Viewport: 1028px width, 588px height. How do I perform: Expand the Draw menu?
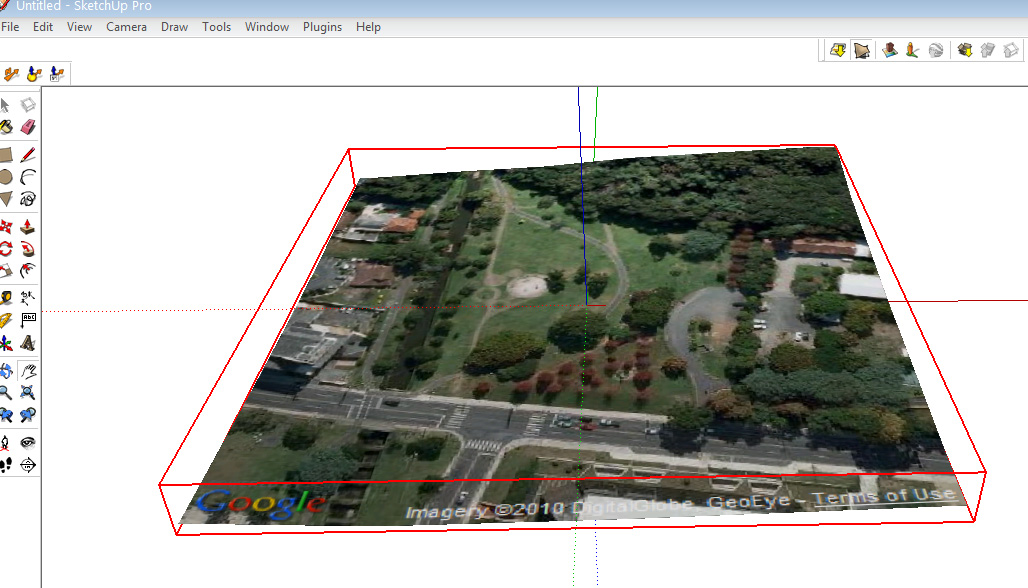174,27
